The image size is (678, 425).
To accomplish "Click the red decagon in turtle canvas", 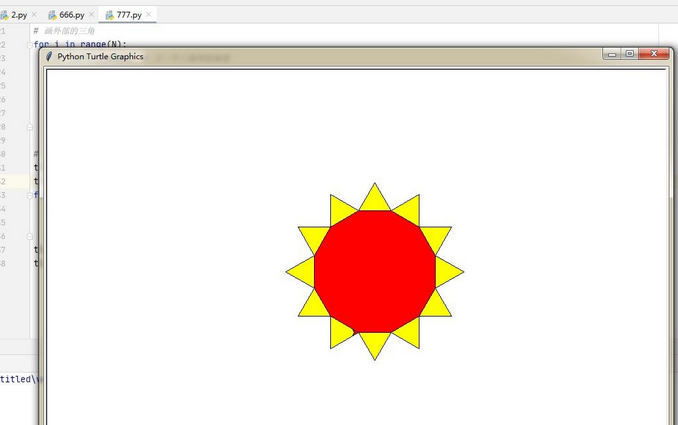I will click(375, 272).
